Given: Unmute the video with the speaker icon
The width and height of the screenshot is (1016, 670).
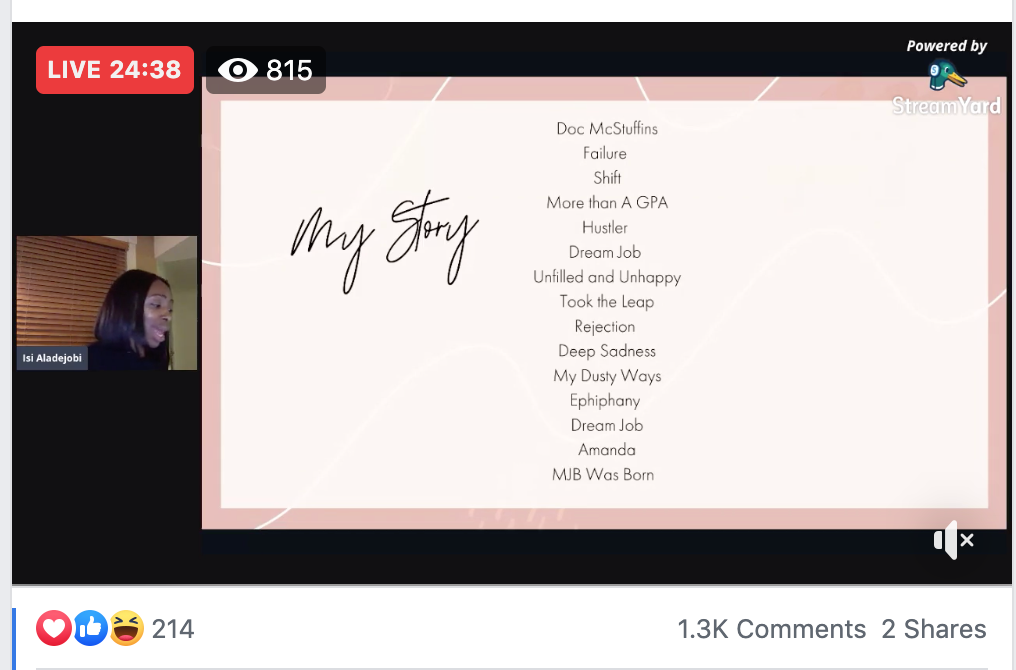Looking at the screenshot, I should 954,540.
